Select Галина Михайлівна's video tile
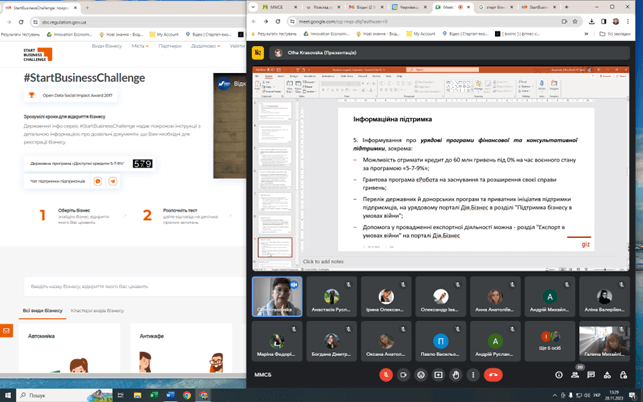643x402 pixels. pyautogui.click(x=604, y=341)
